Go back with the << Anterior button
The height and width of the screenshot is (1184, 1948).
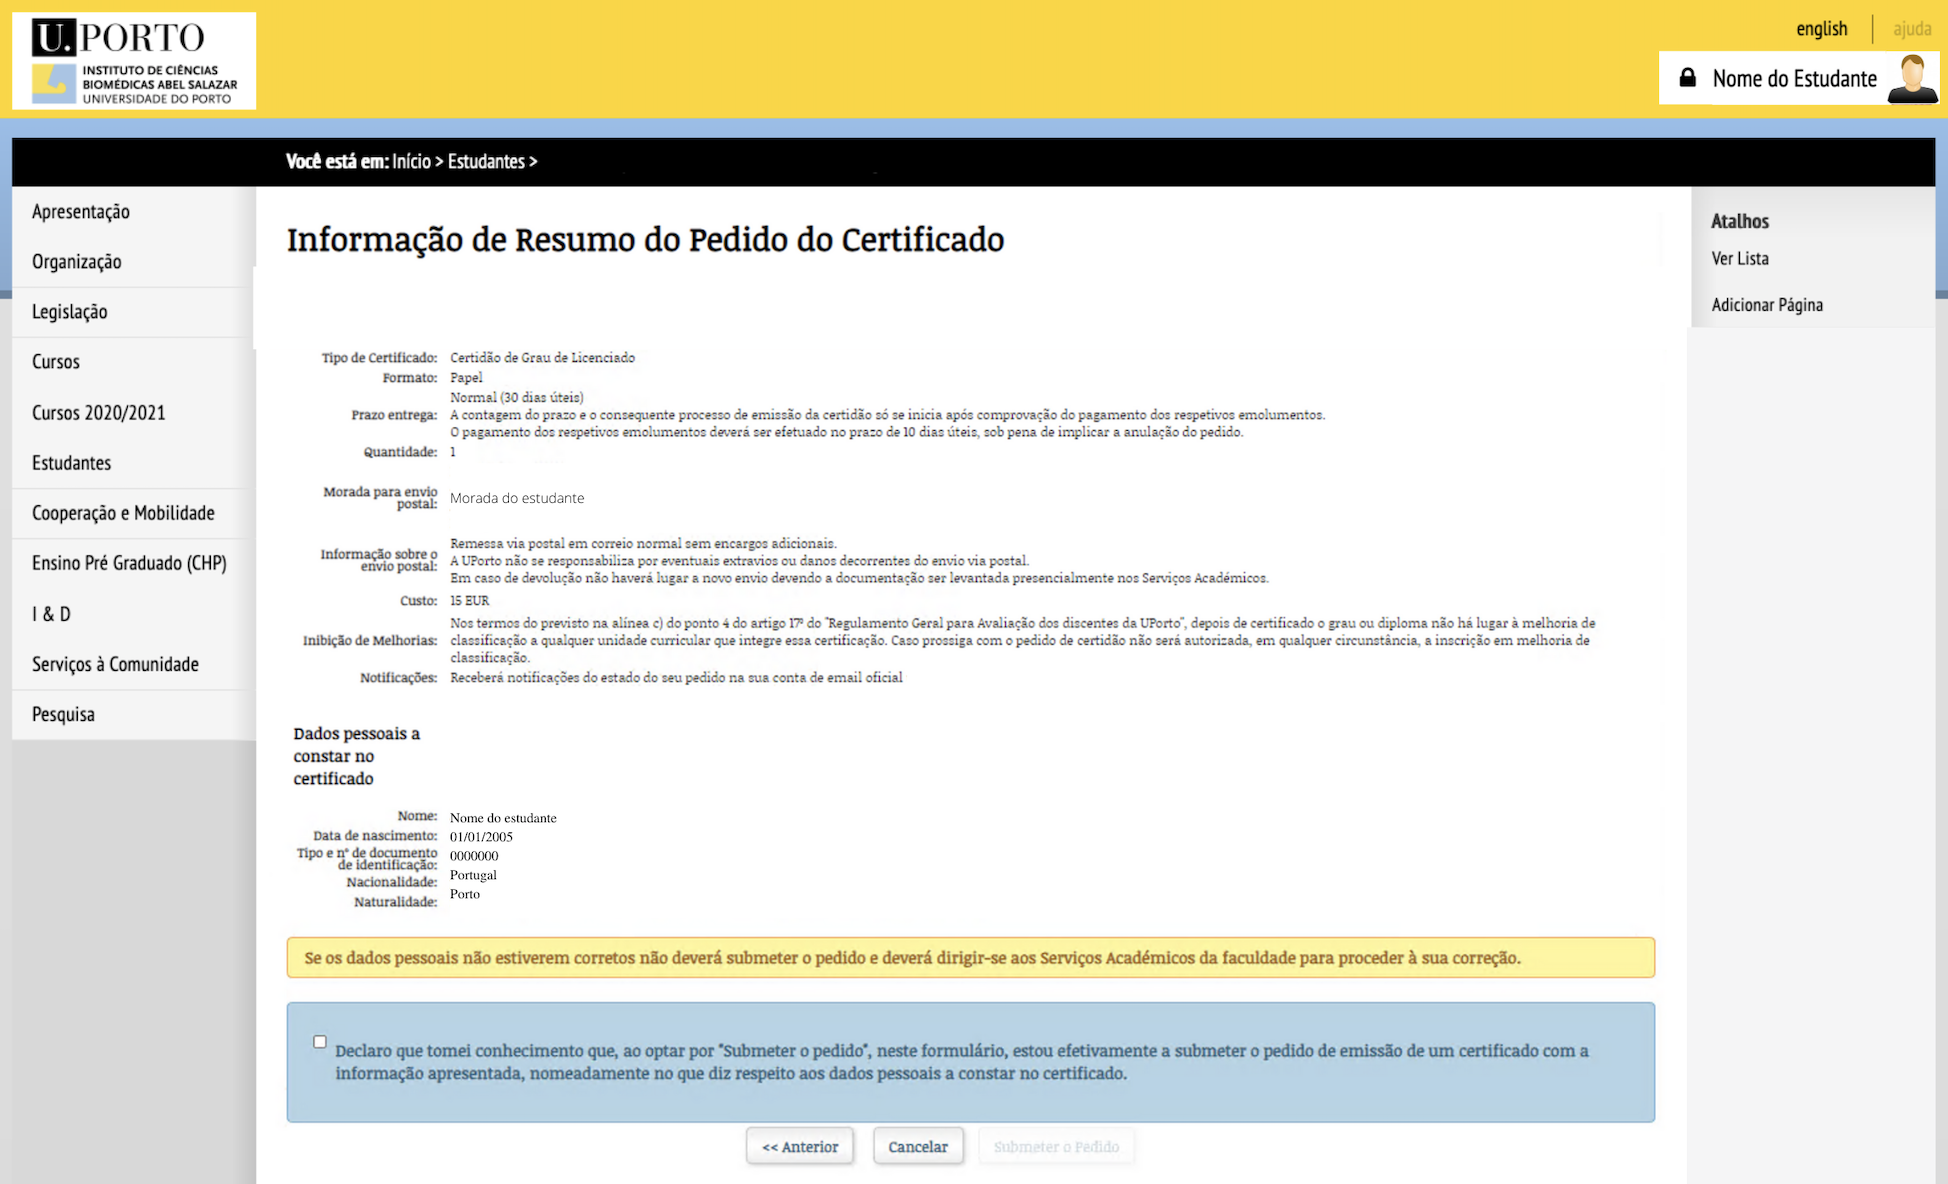[800, 1147]
